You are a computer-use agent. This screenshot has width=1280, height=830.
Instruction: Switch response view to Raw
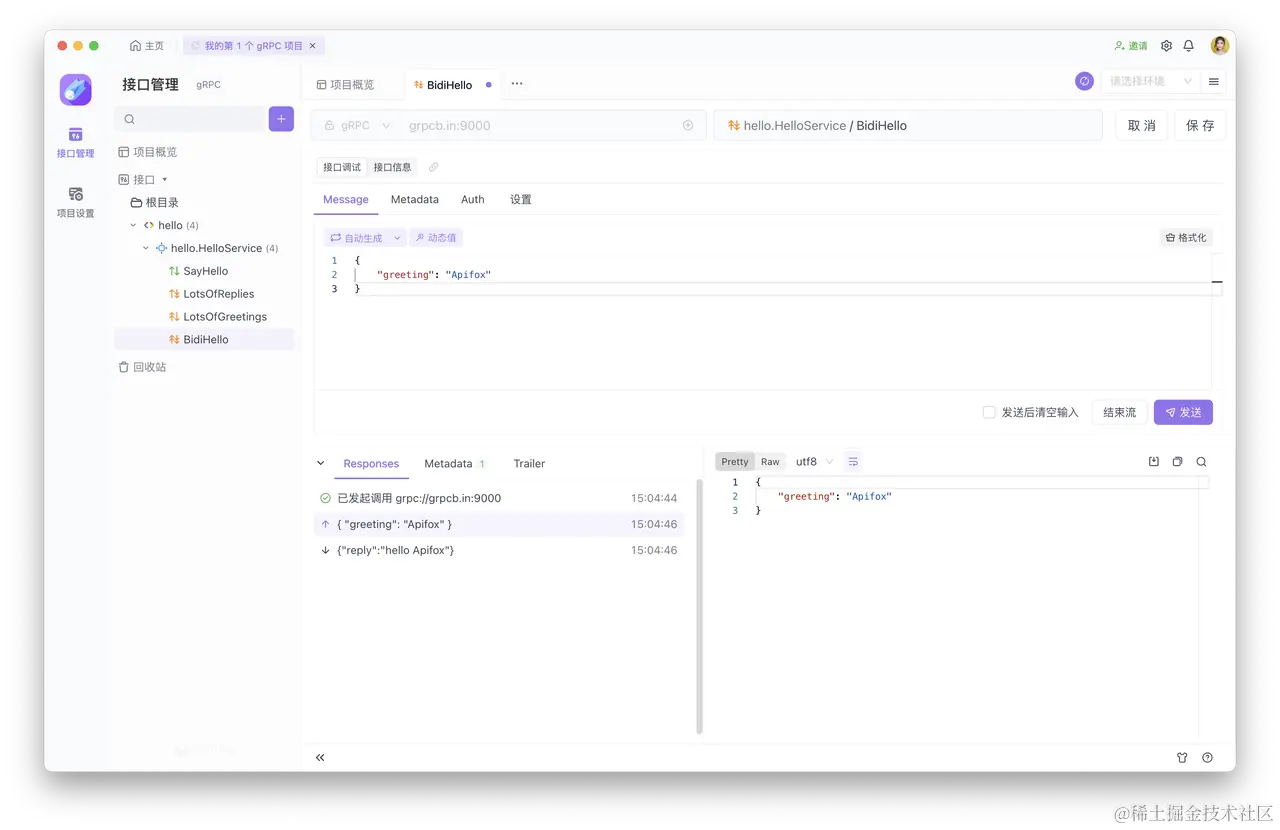click(770, 461)
